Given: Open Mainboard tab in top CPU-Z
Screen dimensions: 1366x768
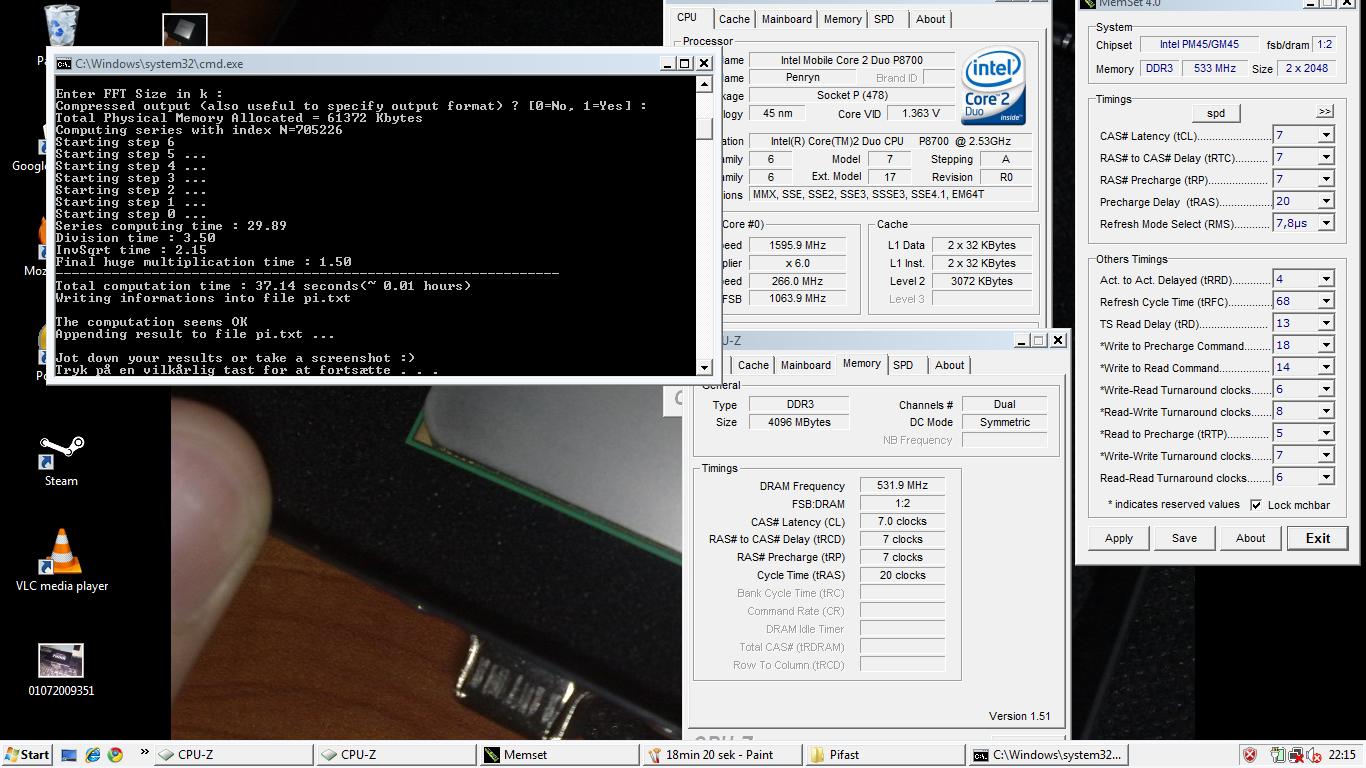Looking at the screenshot, I should (x=787, y=19).
